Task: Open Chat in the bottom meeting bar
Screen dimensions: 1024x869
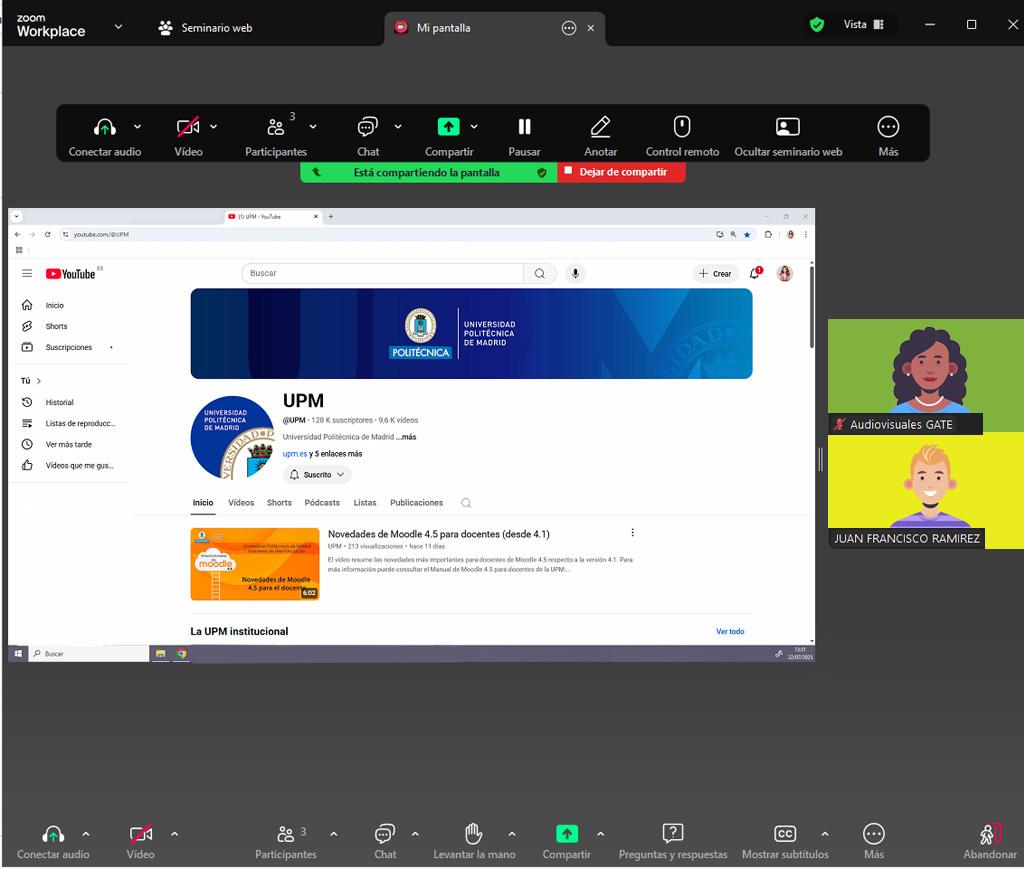Action: (x=385, y=842)
